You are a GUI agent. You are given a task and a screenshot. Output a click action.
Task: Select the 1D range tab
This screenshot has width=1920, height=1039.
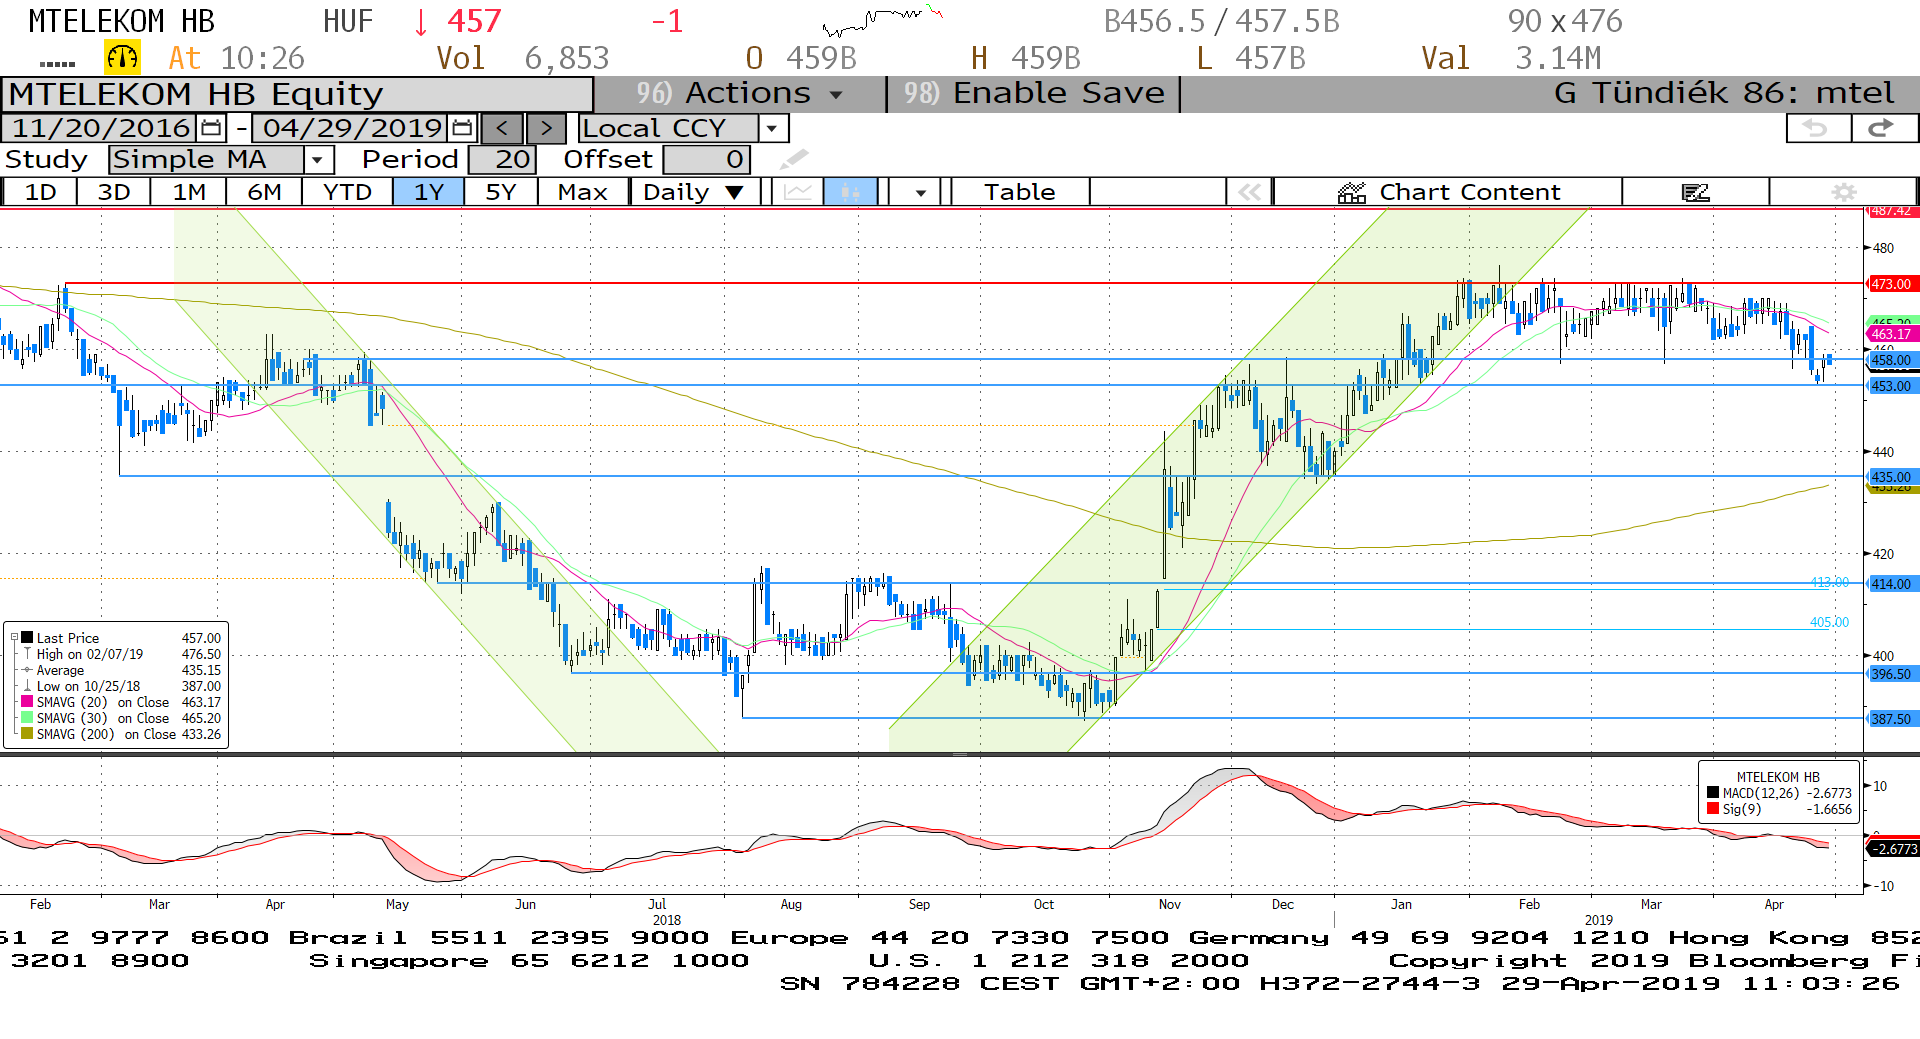click(x=40, y=192)
